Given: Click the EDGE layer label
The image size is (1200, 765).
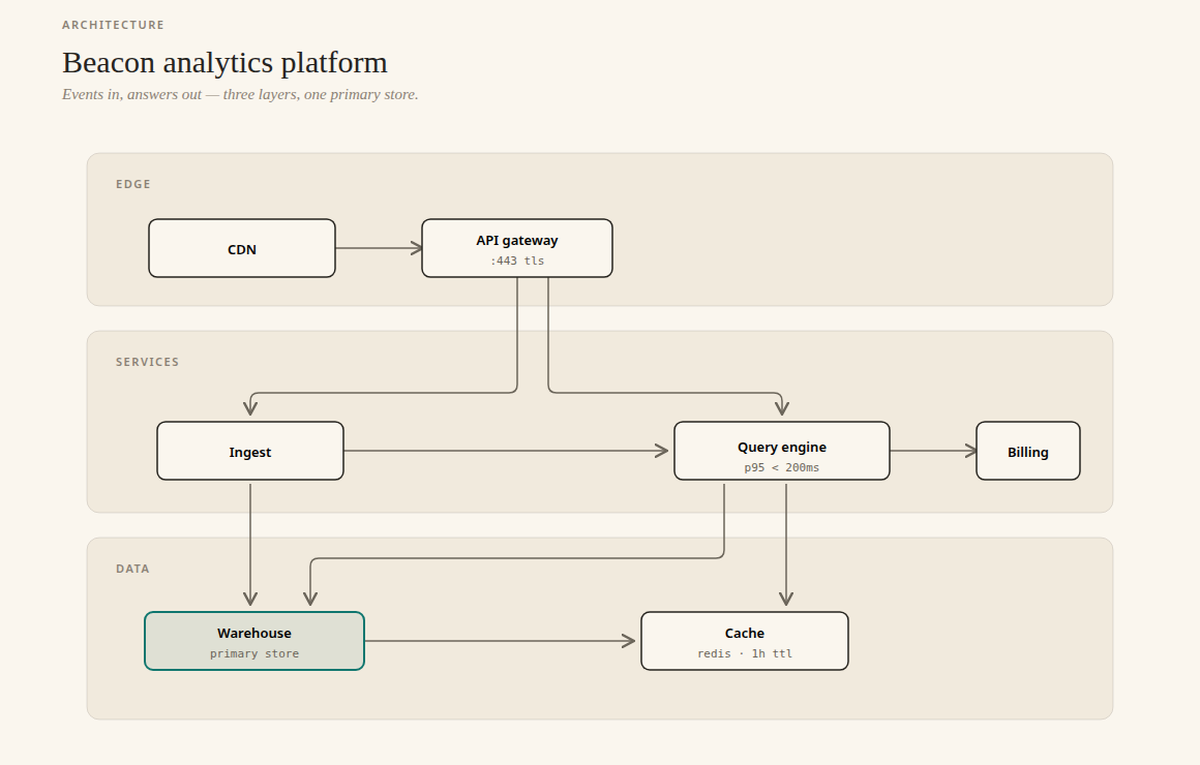Looking at the screenshot, I should point(133,184).
